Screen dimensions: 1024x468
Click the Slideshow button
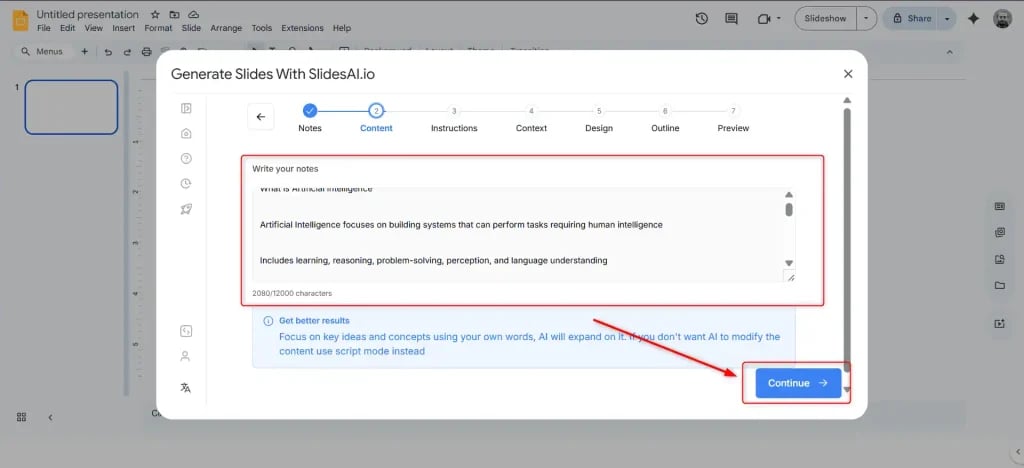point(825,19)
